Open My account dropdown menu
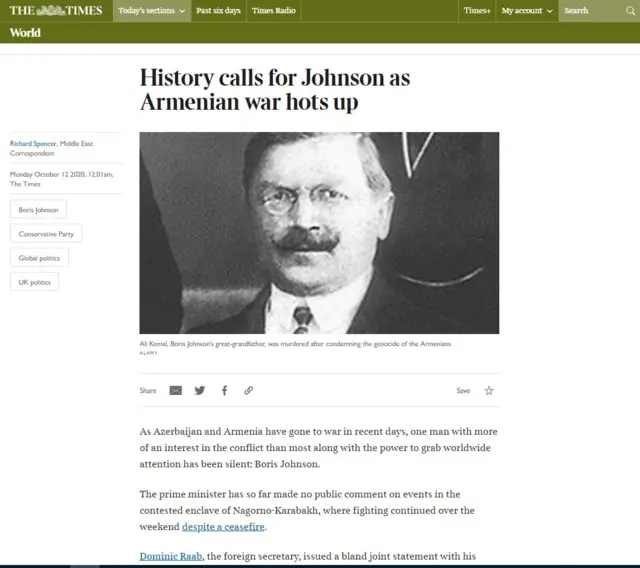This screenshot has width=640, height=568. click(x=526, y=11)
